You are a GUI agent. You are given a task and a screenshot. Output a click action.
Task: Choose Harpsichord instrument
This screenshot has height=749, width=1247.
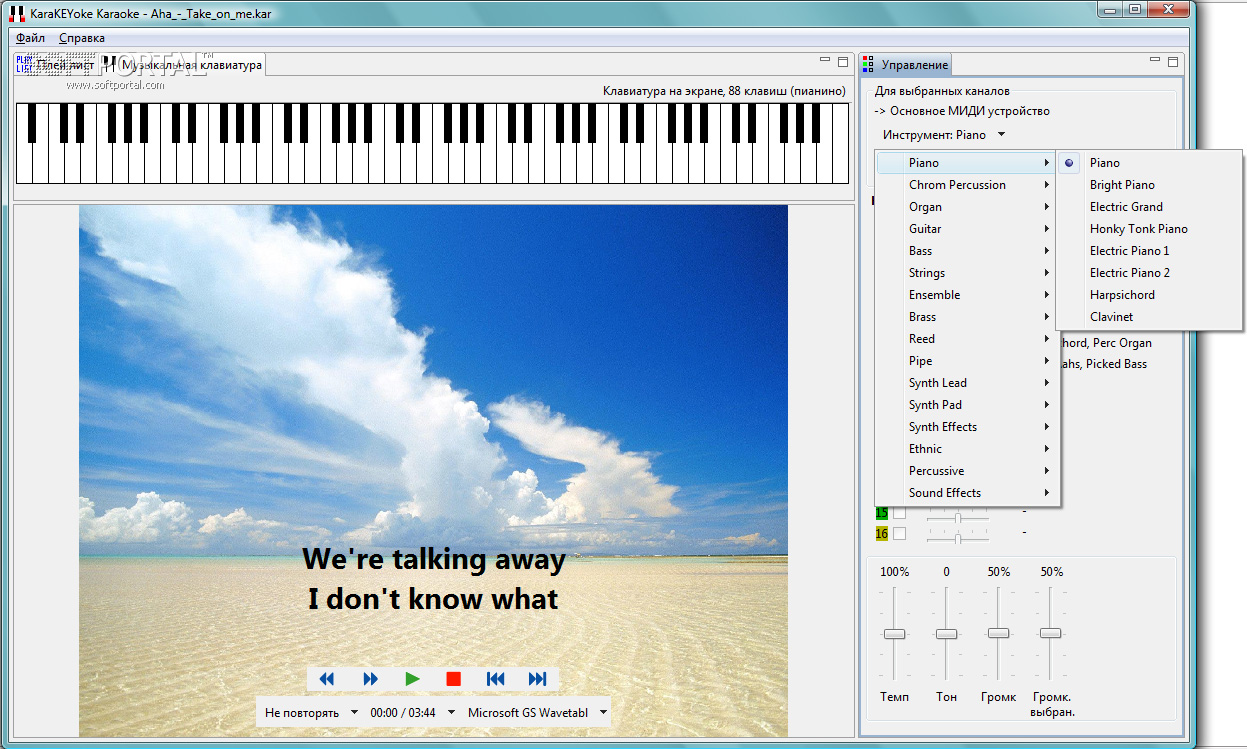(1148, 295)
